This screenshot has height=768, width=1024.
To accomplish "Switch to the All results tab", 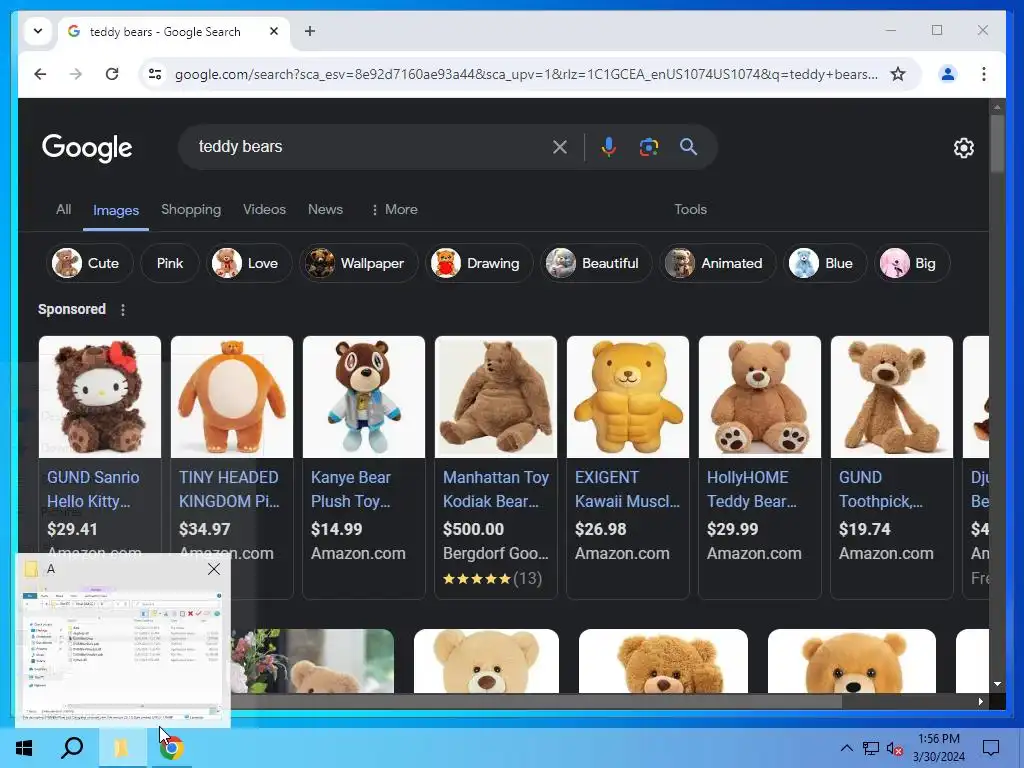I will (x=63, y=210).
